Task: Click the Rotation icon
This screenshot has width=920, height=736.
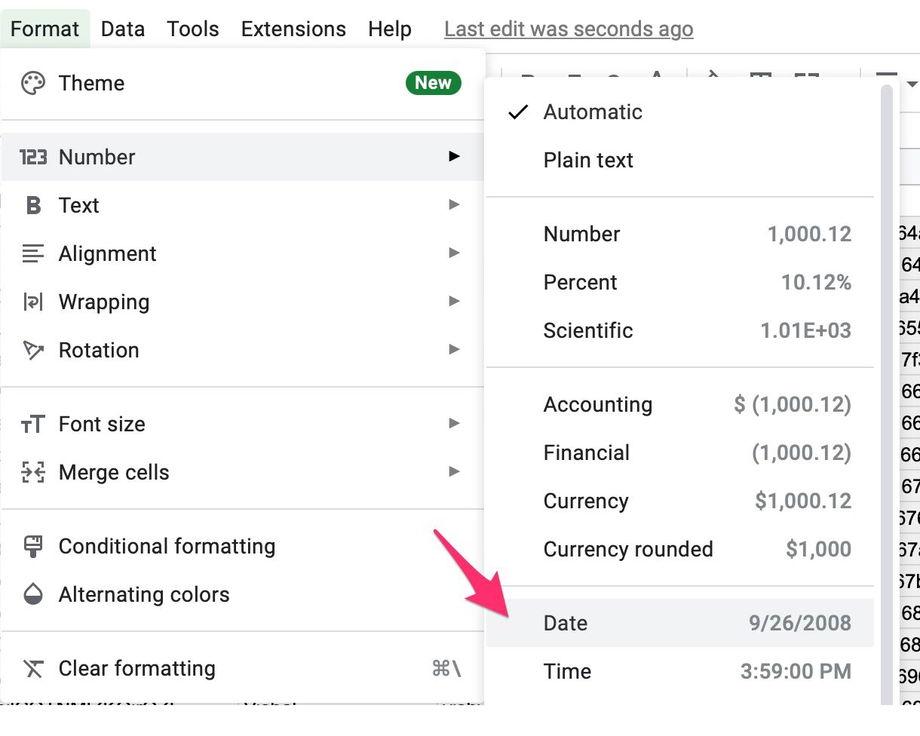Action: (x=33, y=350)
